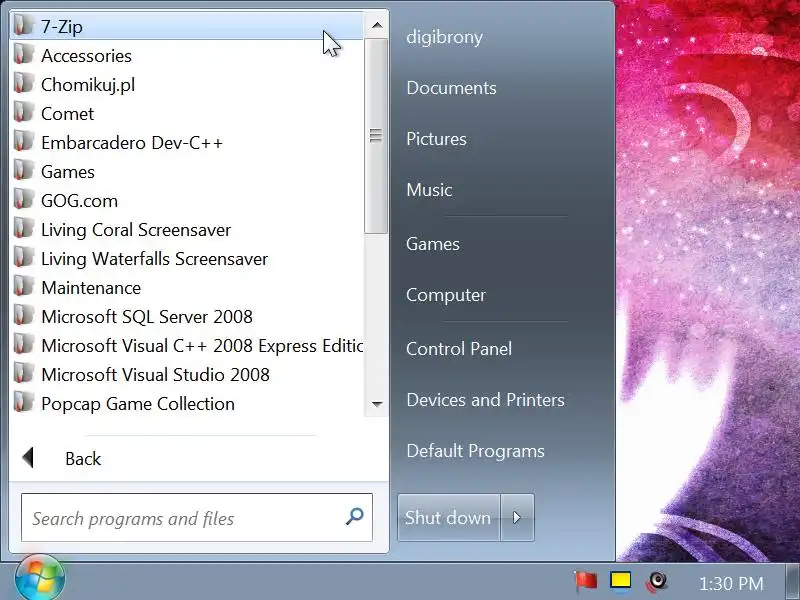Select Living Coral Screensaver text
The width and height of the screenshot is (800, 600).
(x=136, y=230)
